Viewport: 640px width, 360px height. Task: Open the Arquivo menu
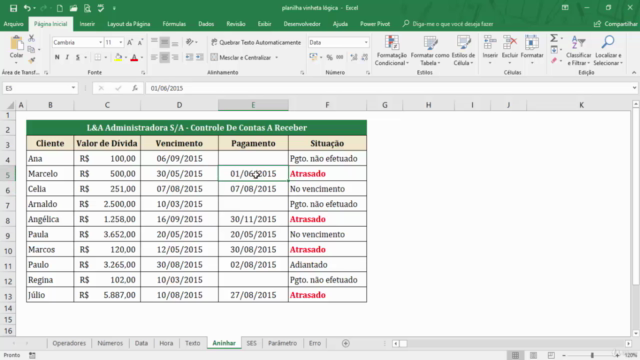(13, 24)
